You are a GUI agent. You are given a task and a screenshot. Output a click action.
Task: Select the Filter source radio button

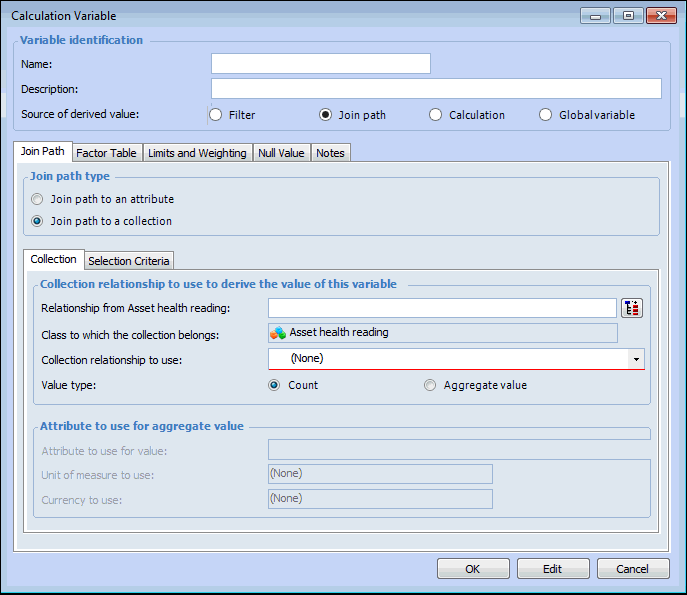pyautogui.click(x=216, y=115)
